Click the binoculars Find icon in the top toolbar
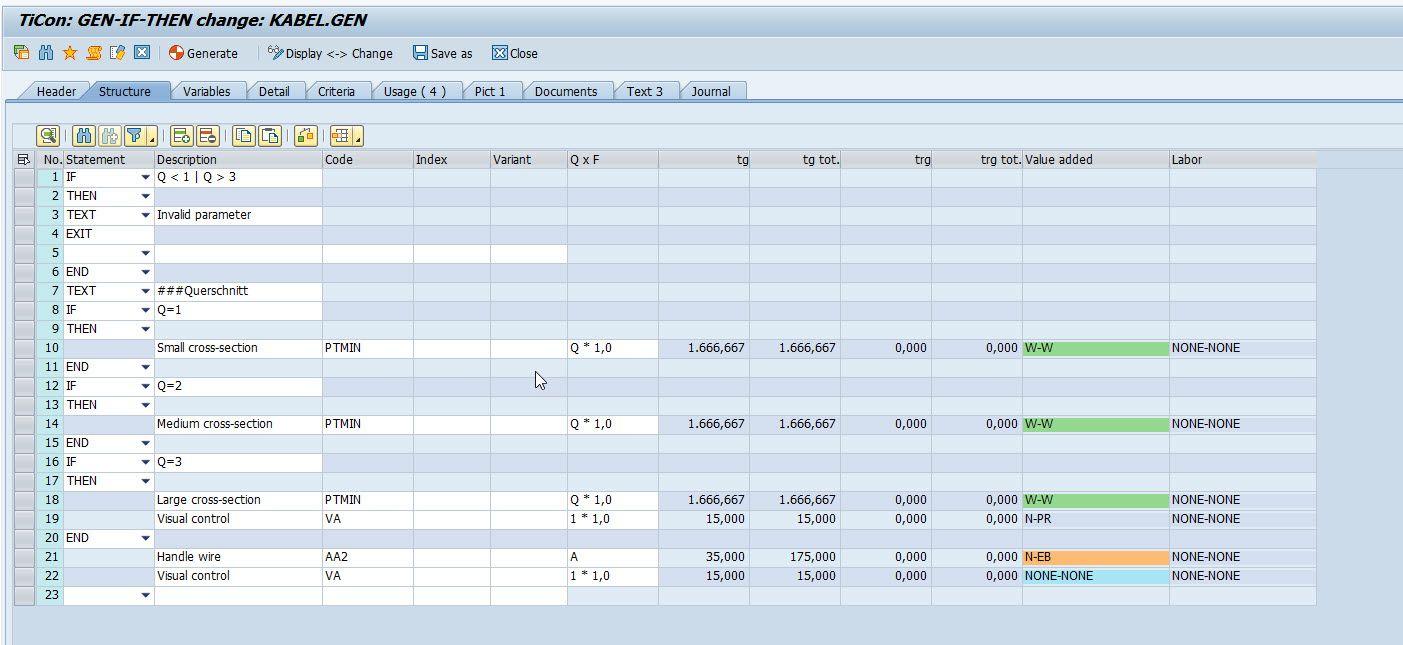The image size is (1403, 645). click(x=46, y=53)
